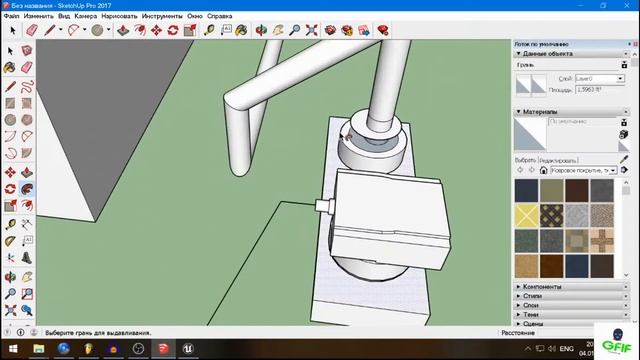The height and width of the screenshot is (360, 640).
Task: Select Rectangle tool in left palette
Action: (x=10, y=103)
